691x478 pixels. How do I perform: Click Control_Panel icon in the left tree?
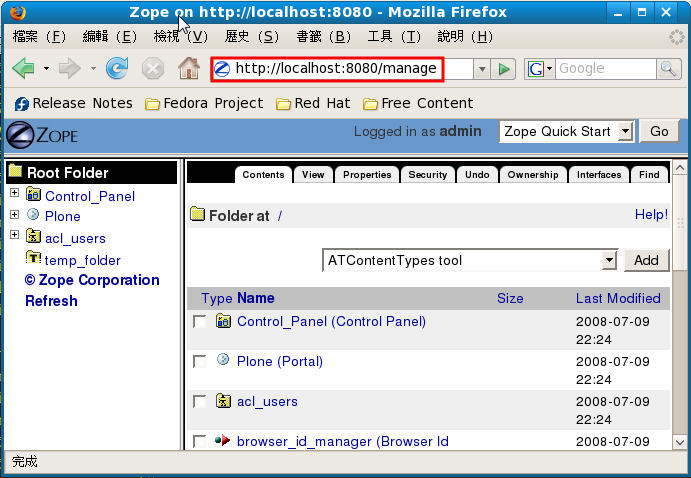33,194
